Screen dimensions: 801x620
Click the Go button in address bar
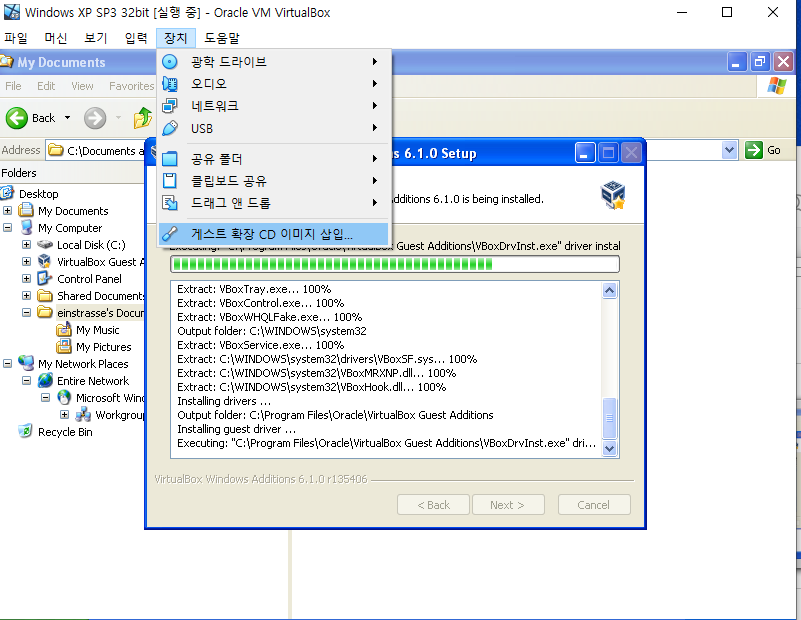tap(763, 150)
